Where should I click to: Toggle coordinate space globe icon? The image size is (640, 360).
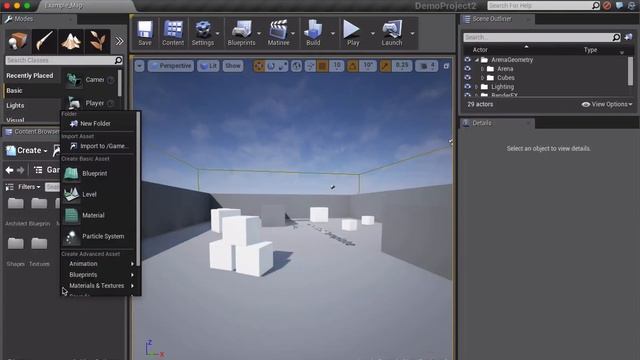[297, 66]
